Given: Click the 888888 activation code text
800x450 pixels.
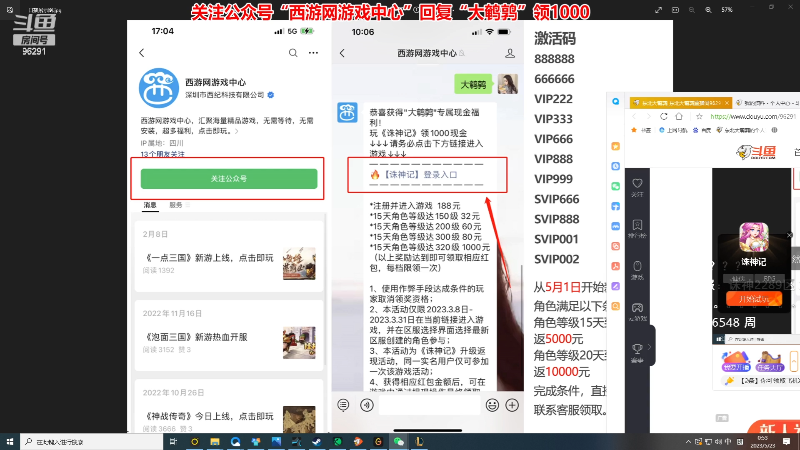Looking at the screenshot, I should click(x=554, y=59).
